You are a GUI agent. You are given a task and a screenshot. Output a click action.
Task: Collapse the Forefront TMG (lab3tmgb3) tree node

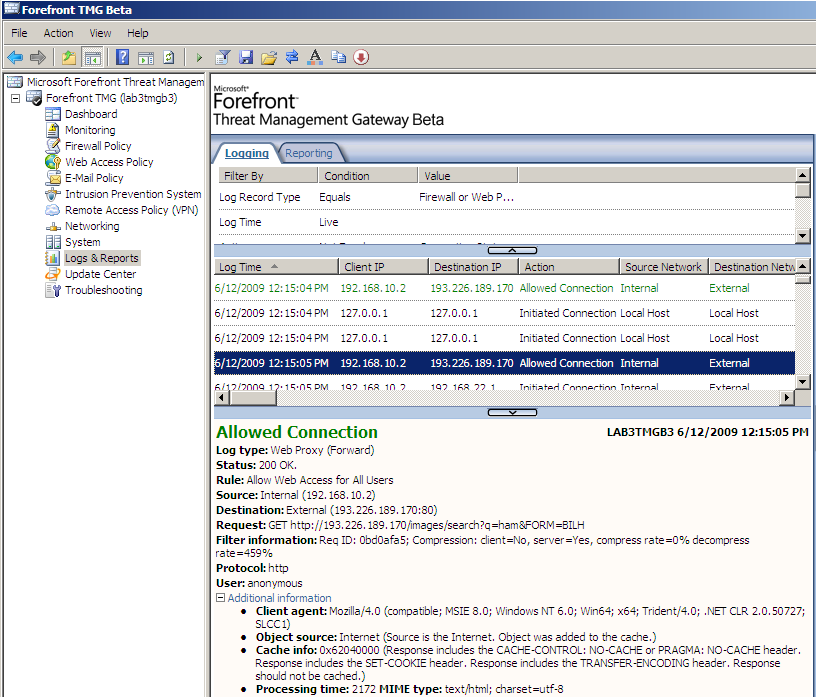pos(16,98)
